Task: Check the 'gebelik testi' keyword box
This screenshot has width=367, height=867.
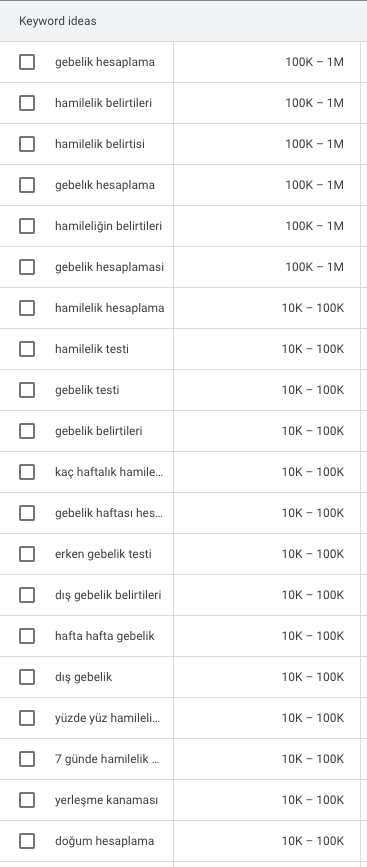Action: coord(27,390)
